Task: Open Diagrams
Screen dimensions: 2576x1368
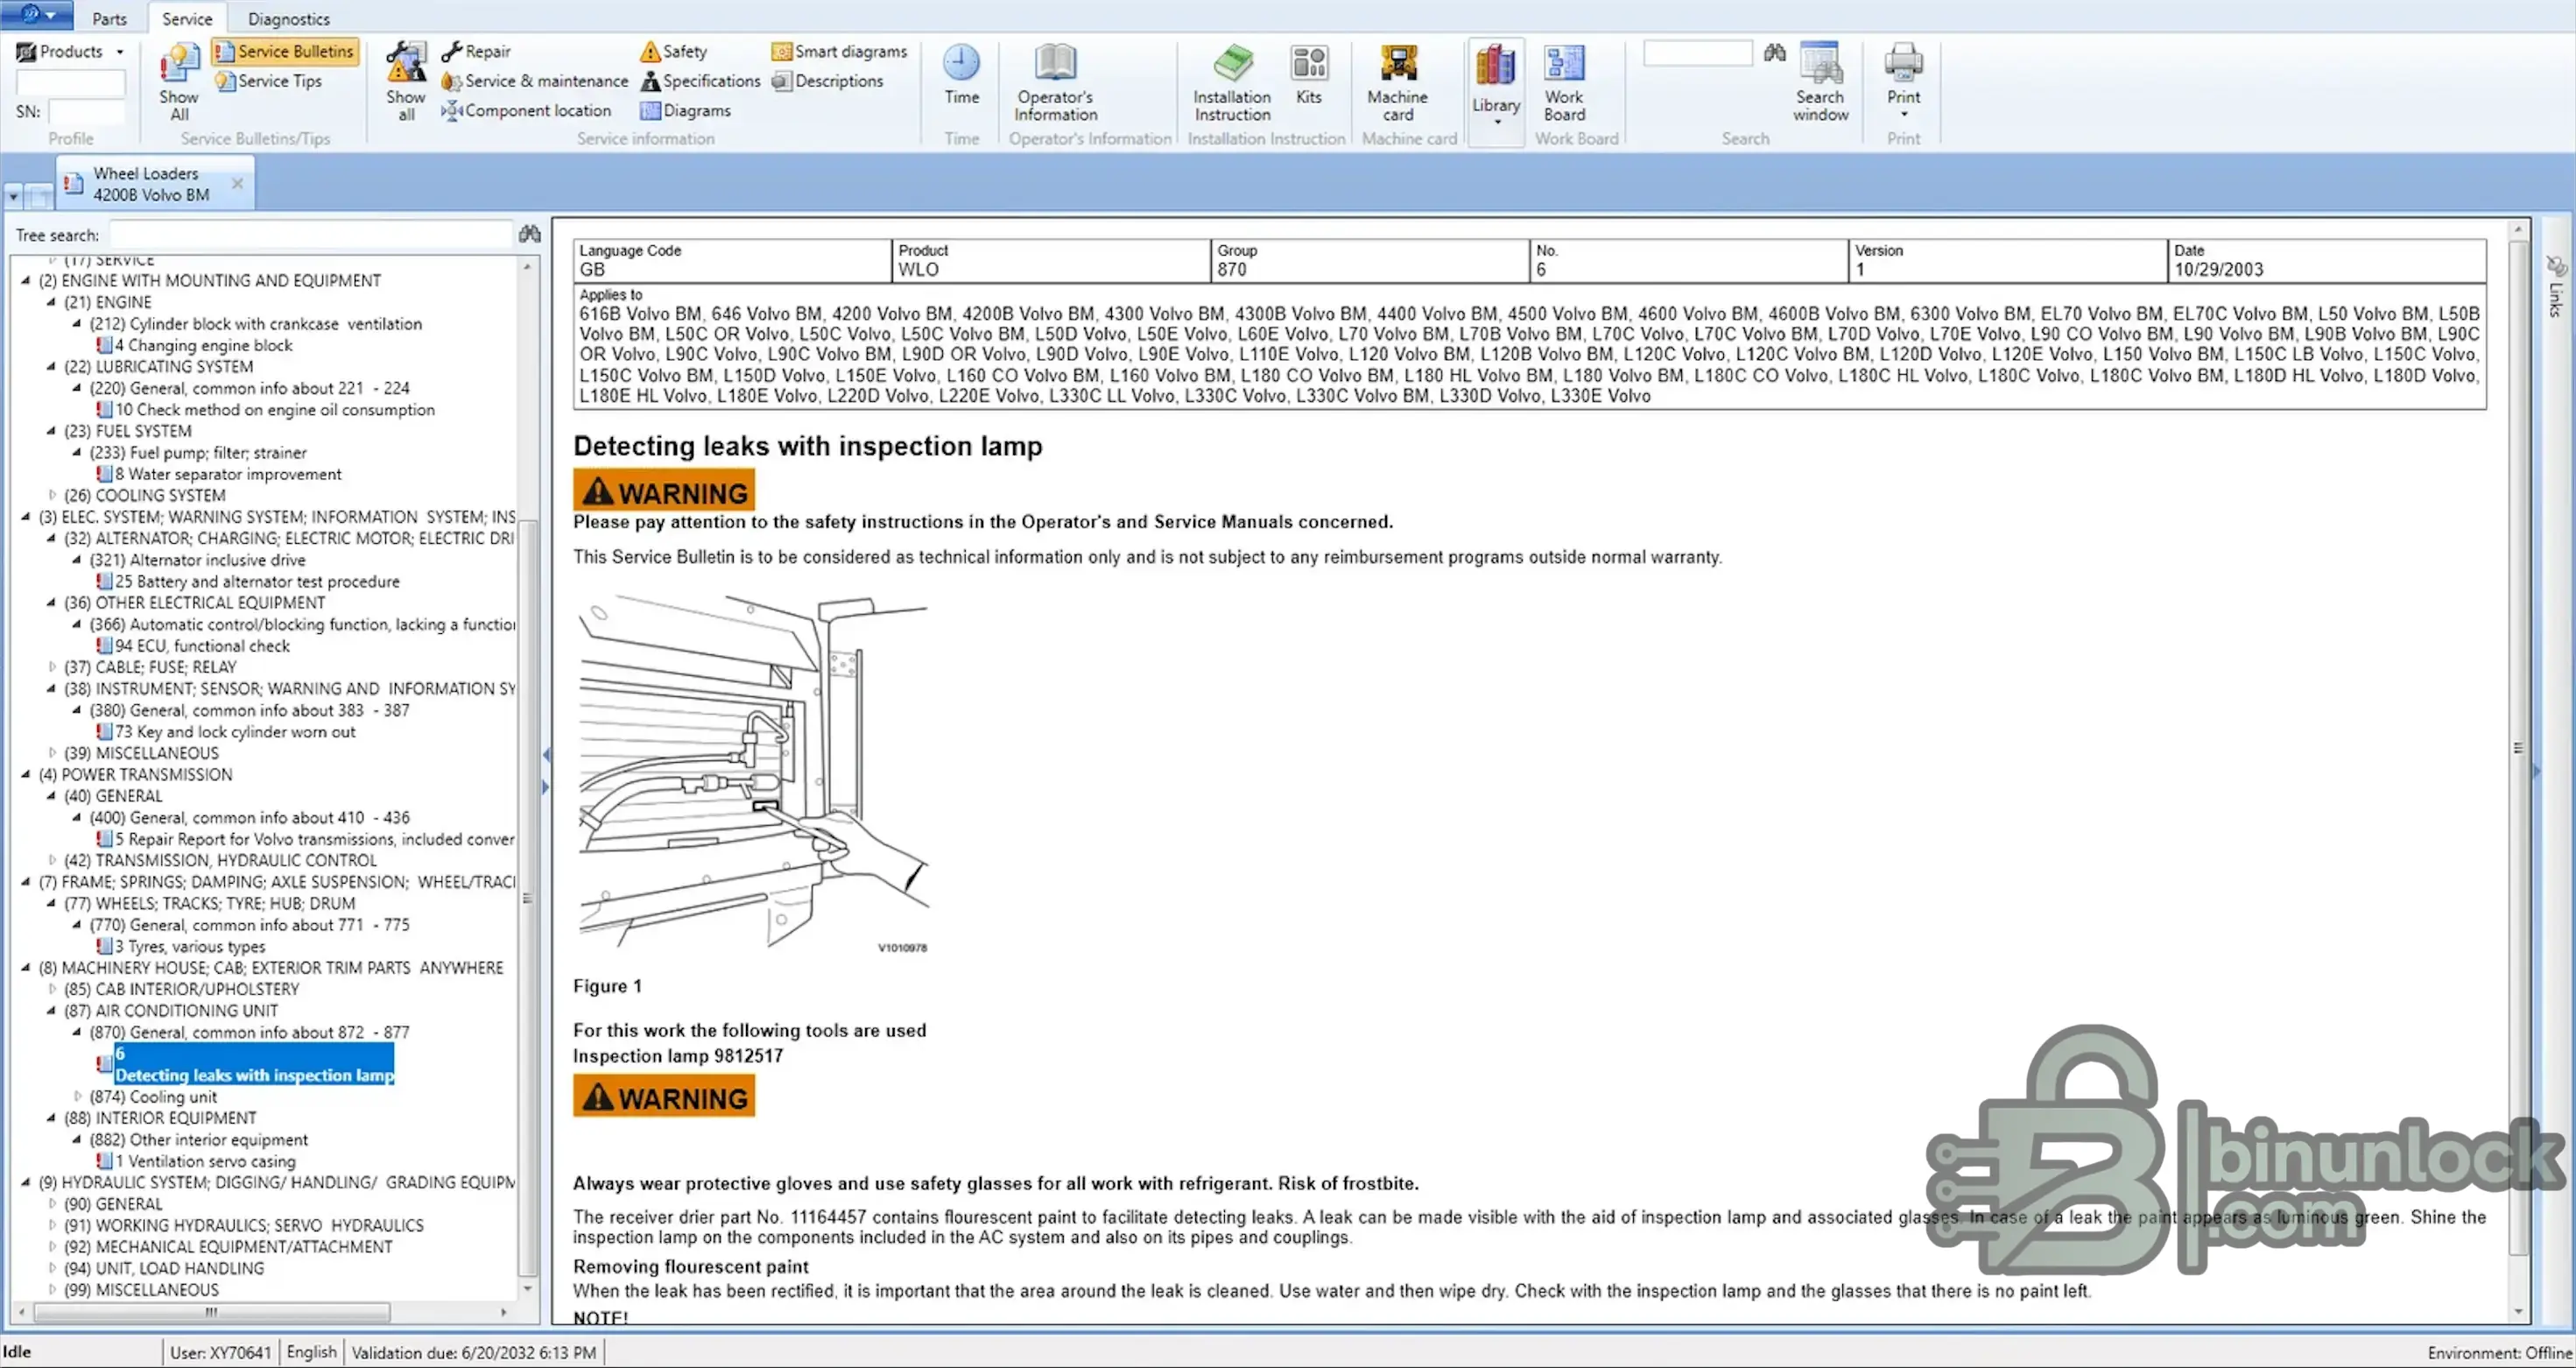Action: (686, 110)
